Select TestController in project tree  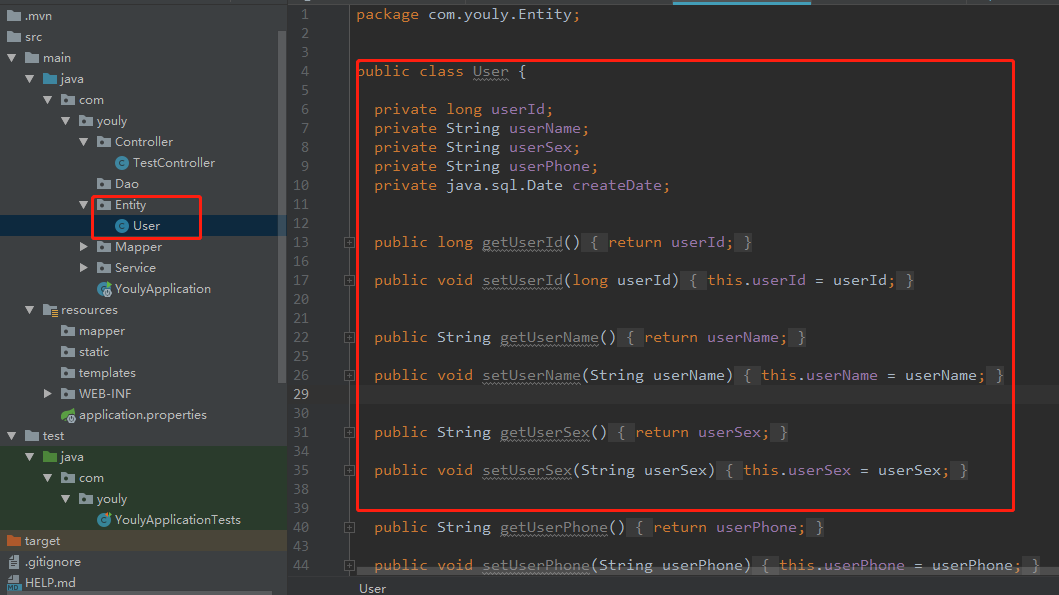[x=174, y=163]
